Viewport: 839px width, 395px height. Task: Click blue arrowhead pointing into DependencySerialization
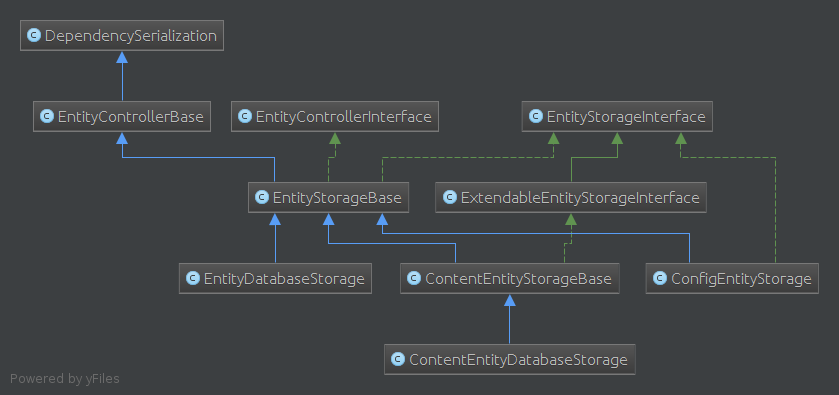click(x=122, y=57)
